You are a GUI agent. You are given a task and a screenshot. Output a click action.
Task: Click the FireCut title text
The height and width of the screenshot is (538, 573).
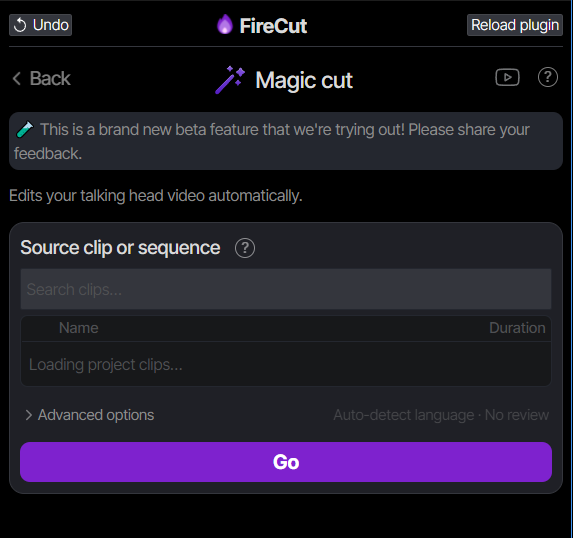[x=273, y=26]
